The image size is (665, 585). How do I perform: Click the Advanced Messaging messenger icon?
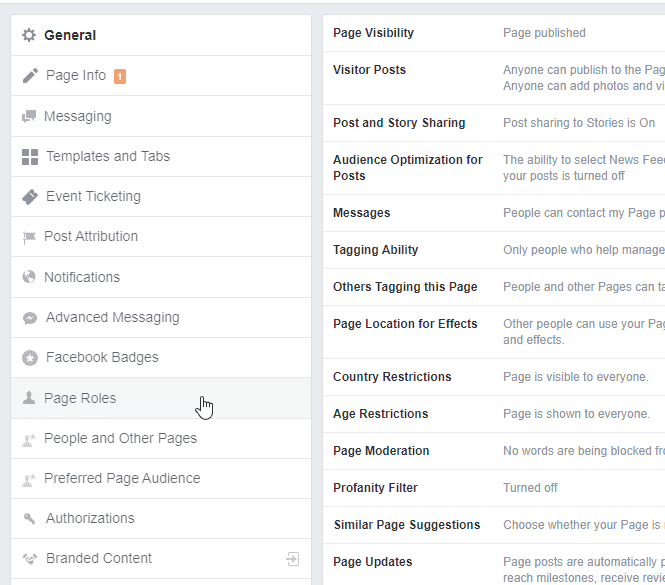tap(29, 318)
